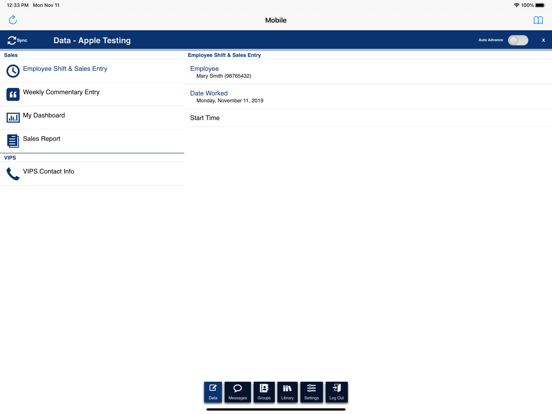This screenshot has height=414, width=552.
Task: Open My Dashboard
Action: (92, 118)
